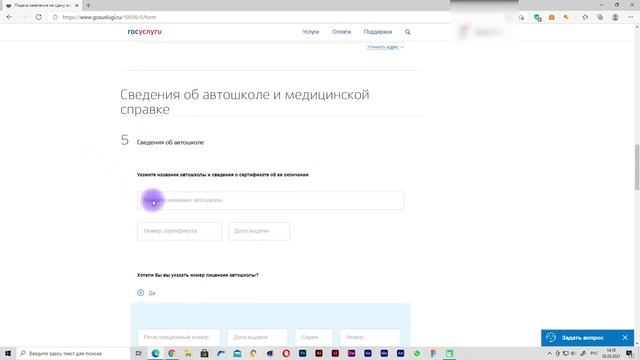Image resolution: width=640 pixels, height=360 pixels.
Task: Open Figma from the taskbar
Action: [433, 353]
